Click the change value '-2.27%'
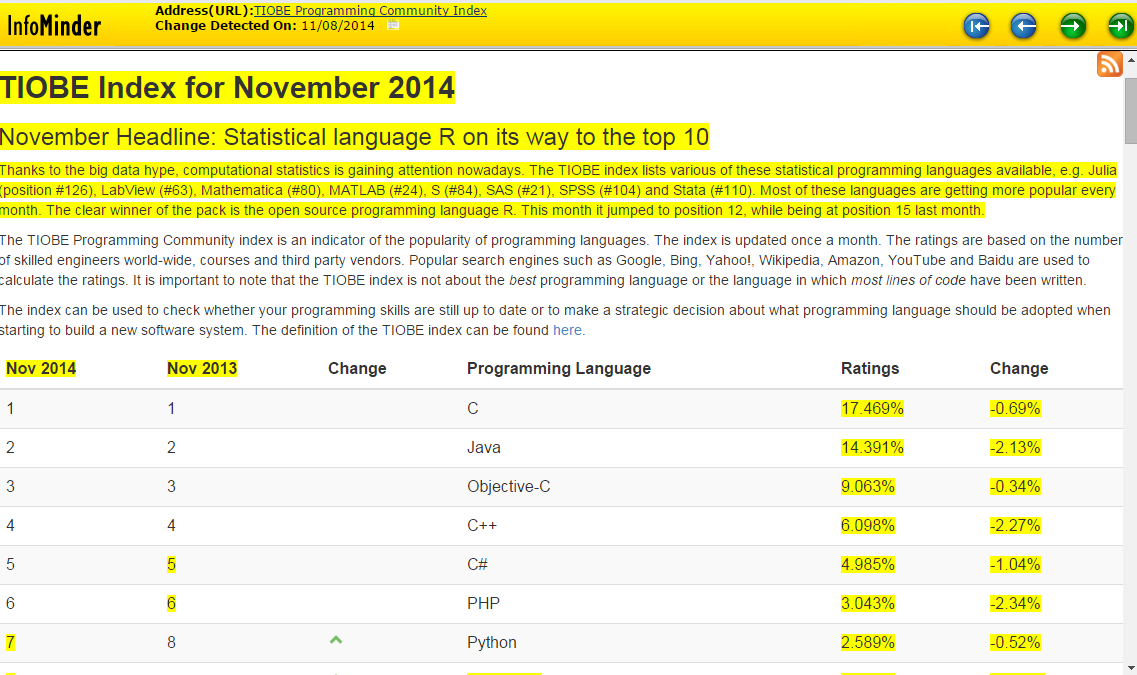The image size is (1137, 675). [x=1015, y=526]
